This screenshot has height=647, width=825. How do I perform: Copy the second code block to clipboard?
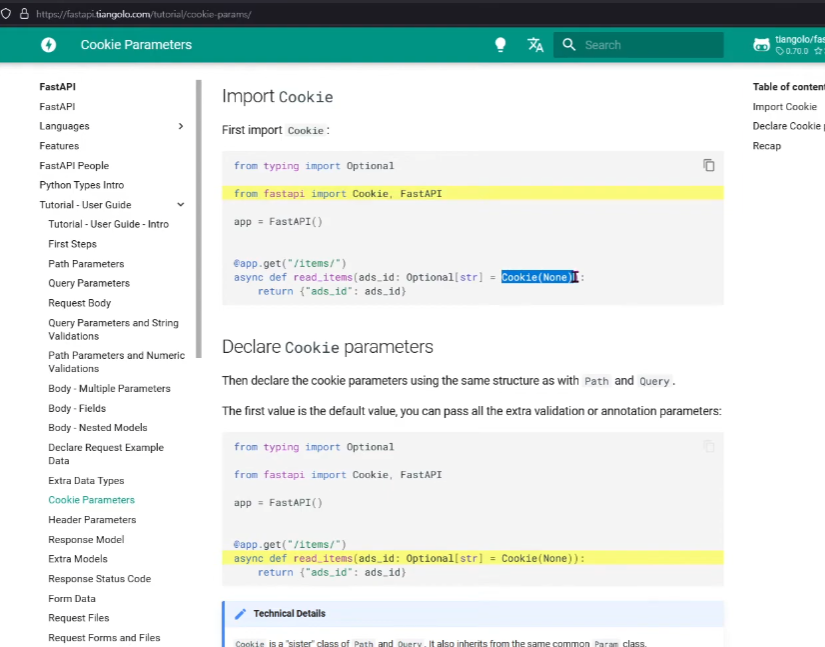coord(709,447)
